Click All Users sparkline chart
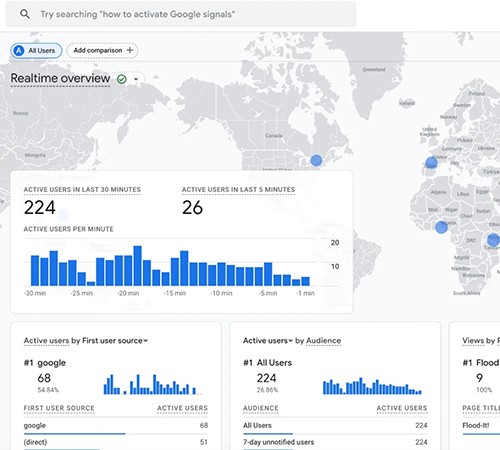Screen dimensions: 500x450 point(372,386)
